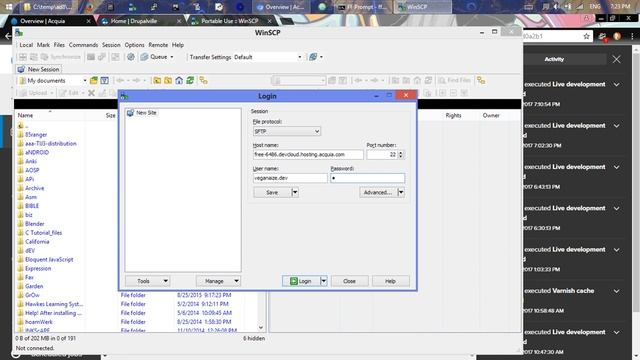Open the Preferences gear icon in WinSCP toolbar

click(131, 57)
